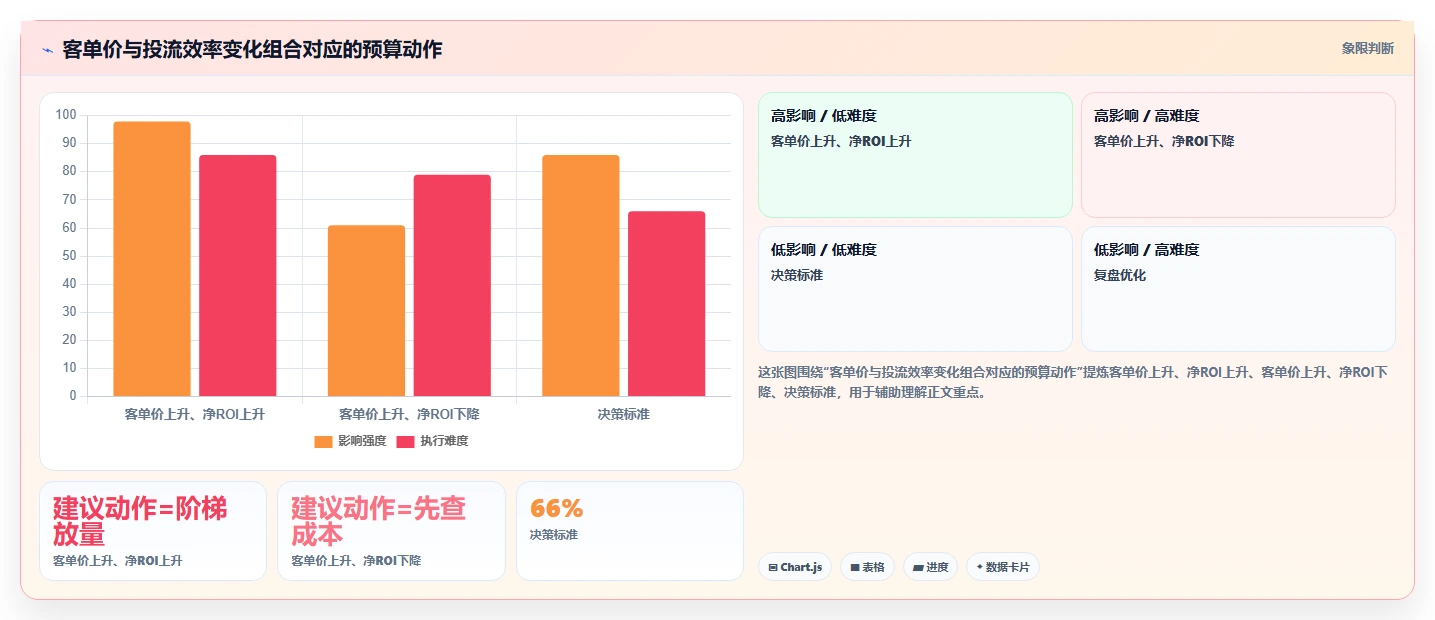This screenshot has width=1435, height=620.
Task: Click the 复盘优化 text in quadrant
Action: pyautogui.click(x=1120, y=275)
